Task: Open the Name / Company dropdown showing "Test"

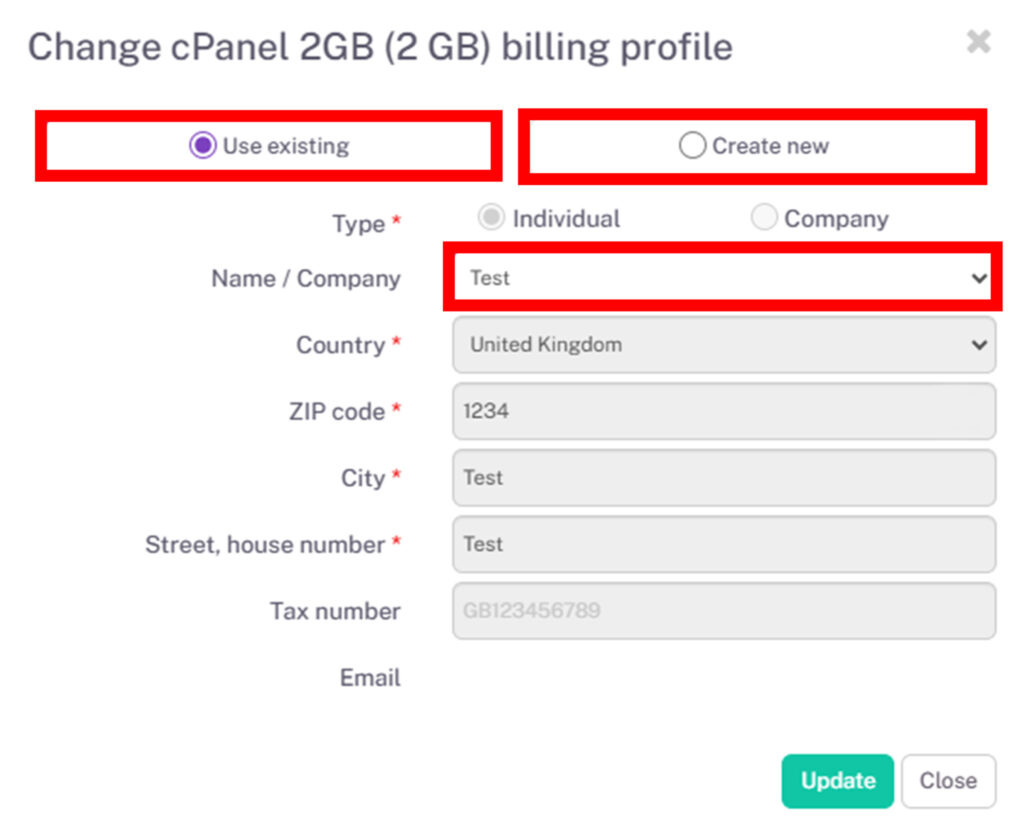Action: coord(700,278)
